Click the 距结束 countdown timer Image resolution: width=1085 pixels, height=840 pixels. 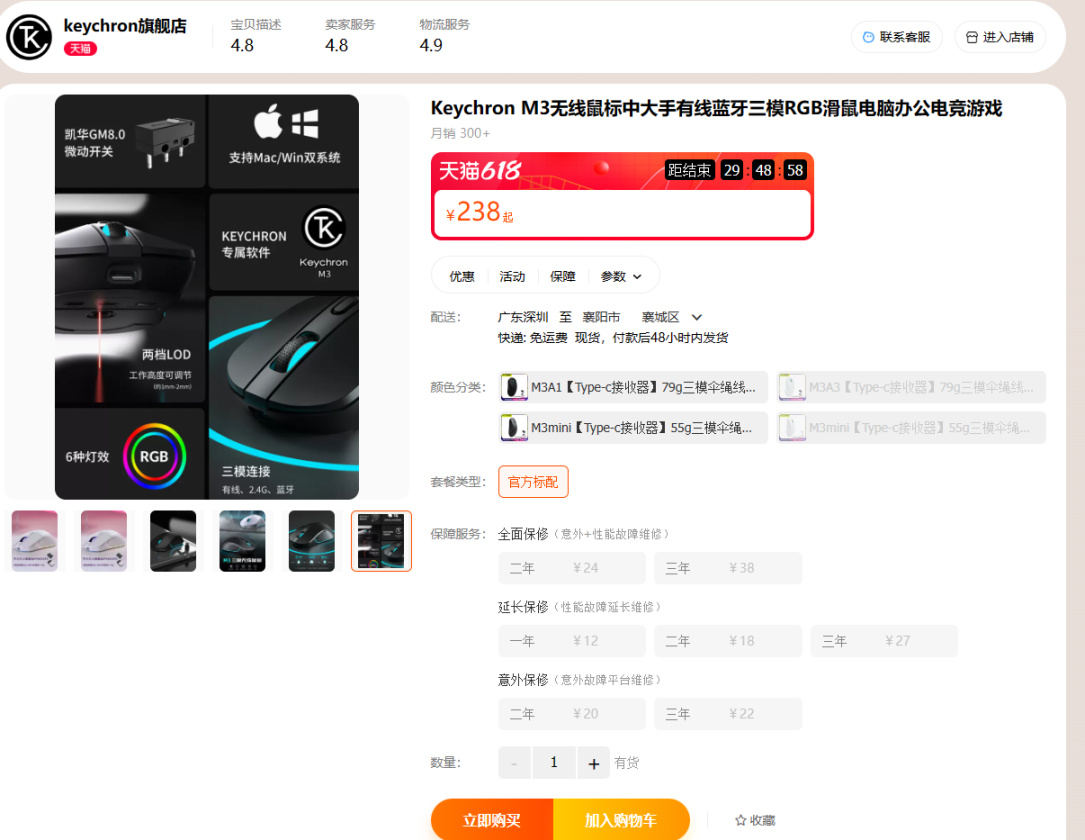(736, 170)
